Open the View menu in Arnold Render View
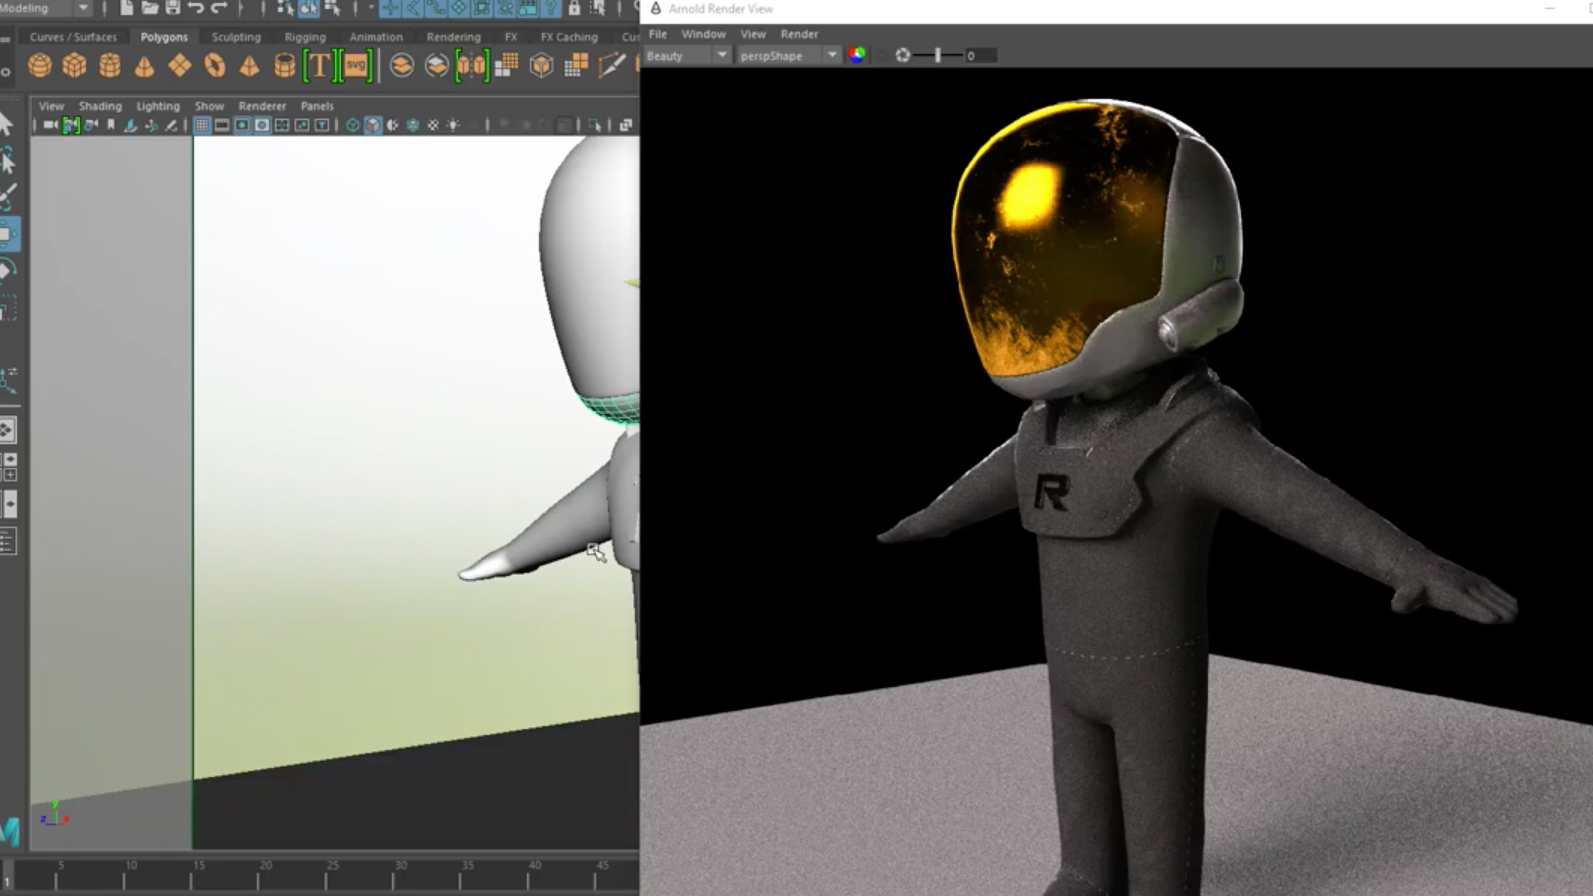This screenshot has width=1593, height=896. point(753,34)
